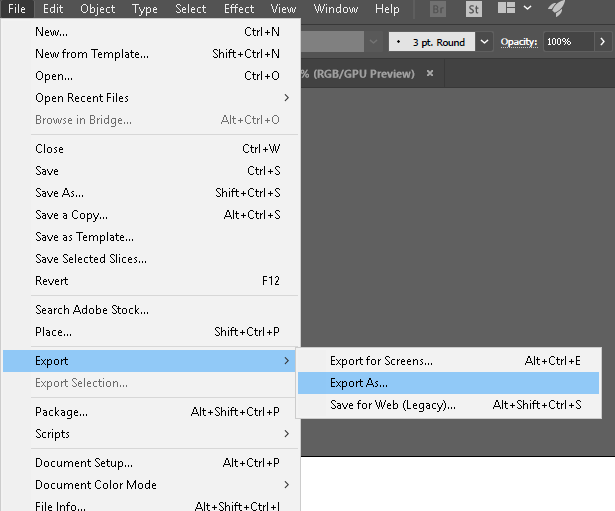The height and width of the screenshot is (511, 615).
Task: Open the brush definition dropdown arrow
Action: coord(484,42)
